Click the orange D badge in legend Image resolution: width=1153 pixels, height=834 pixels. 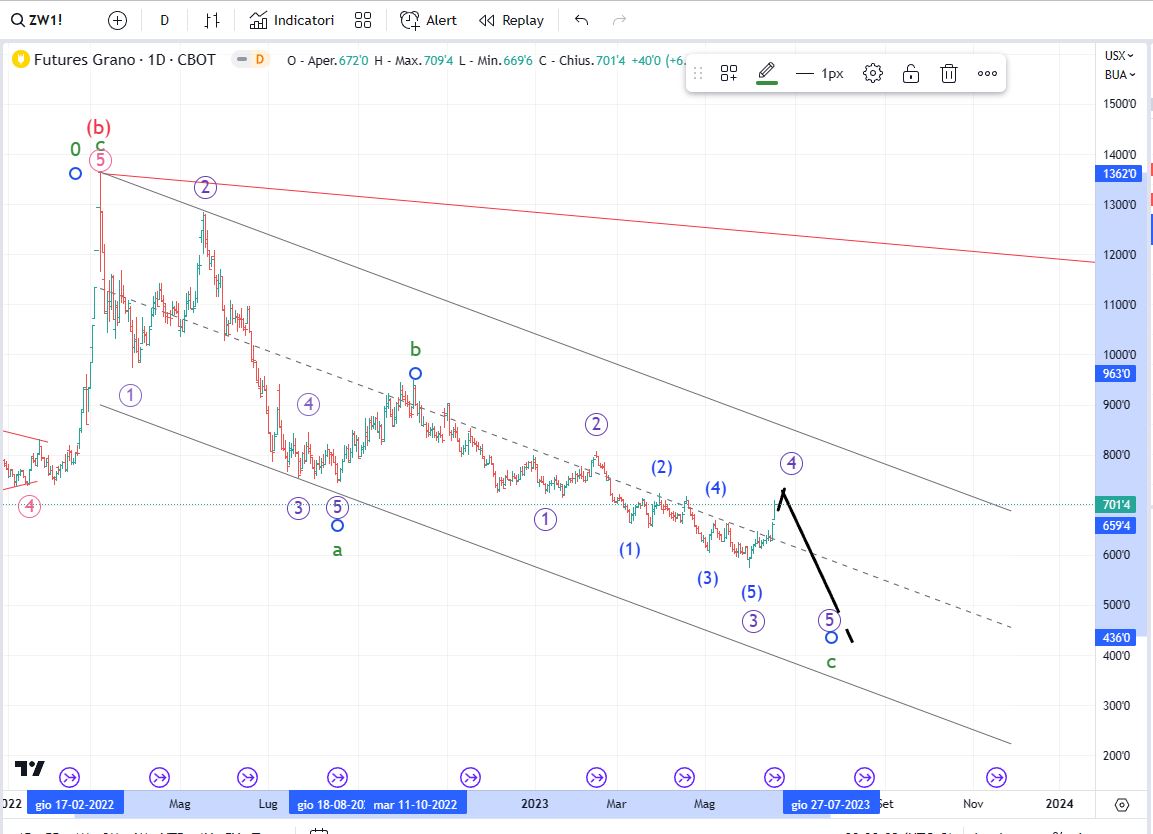coord(260,59)
